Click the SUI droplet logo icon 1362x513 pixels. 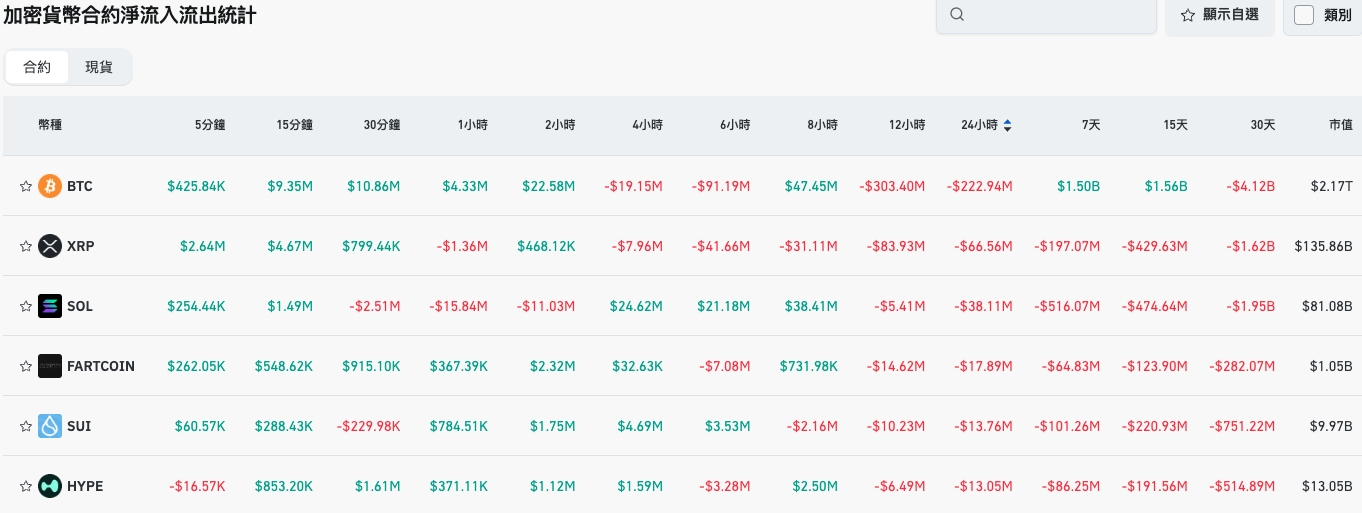coord(50,426)
